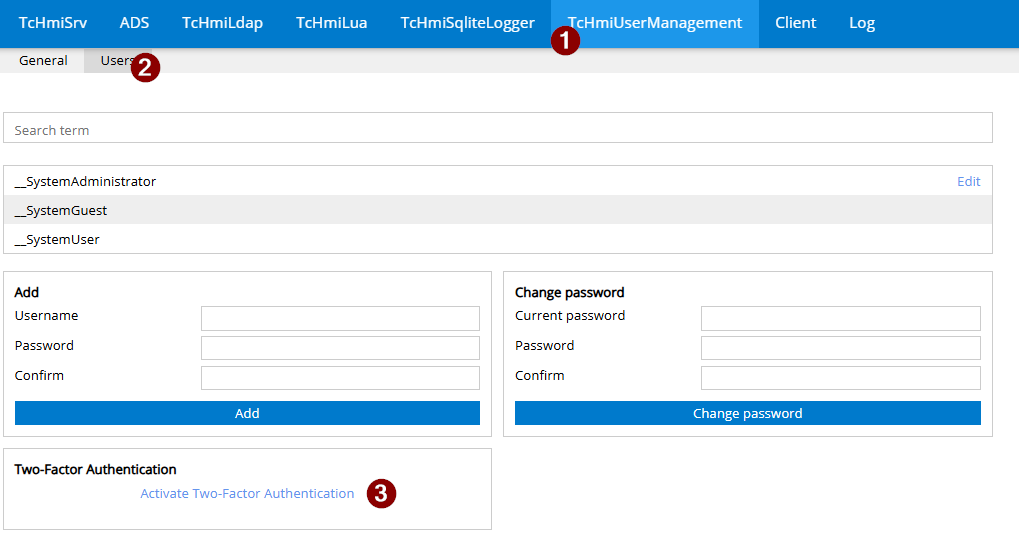Switch to the ADS tab
Screen dimensions: 1019x546
pos(135,23)
